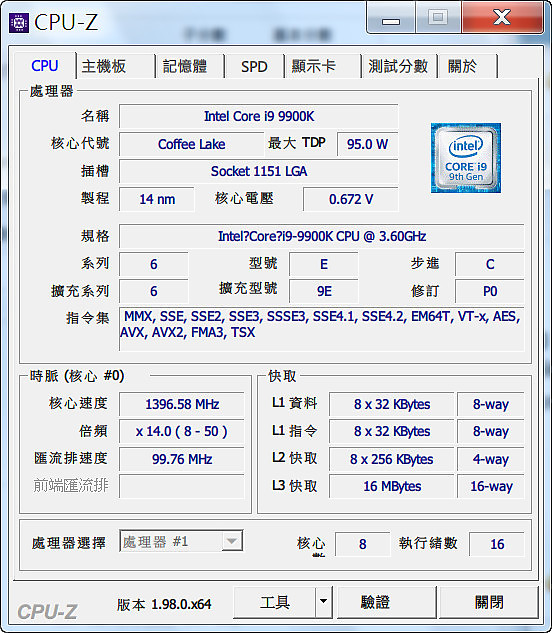This screenshot has width=552, height=633.
Task: Open the SPD tab
Action: point(254,66)
